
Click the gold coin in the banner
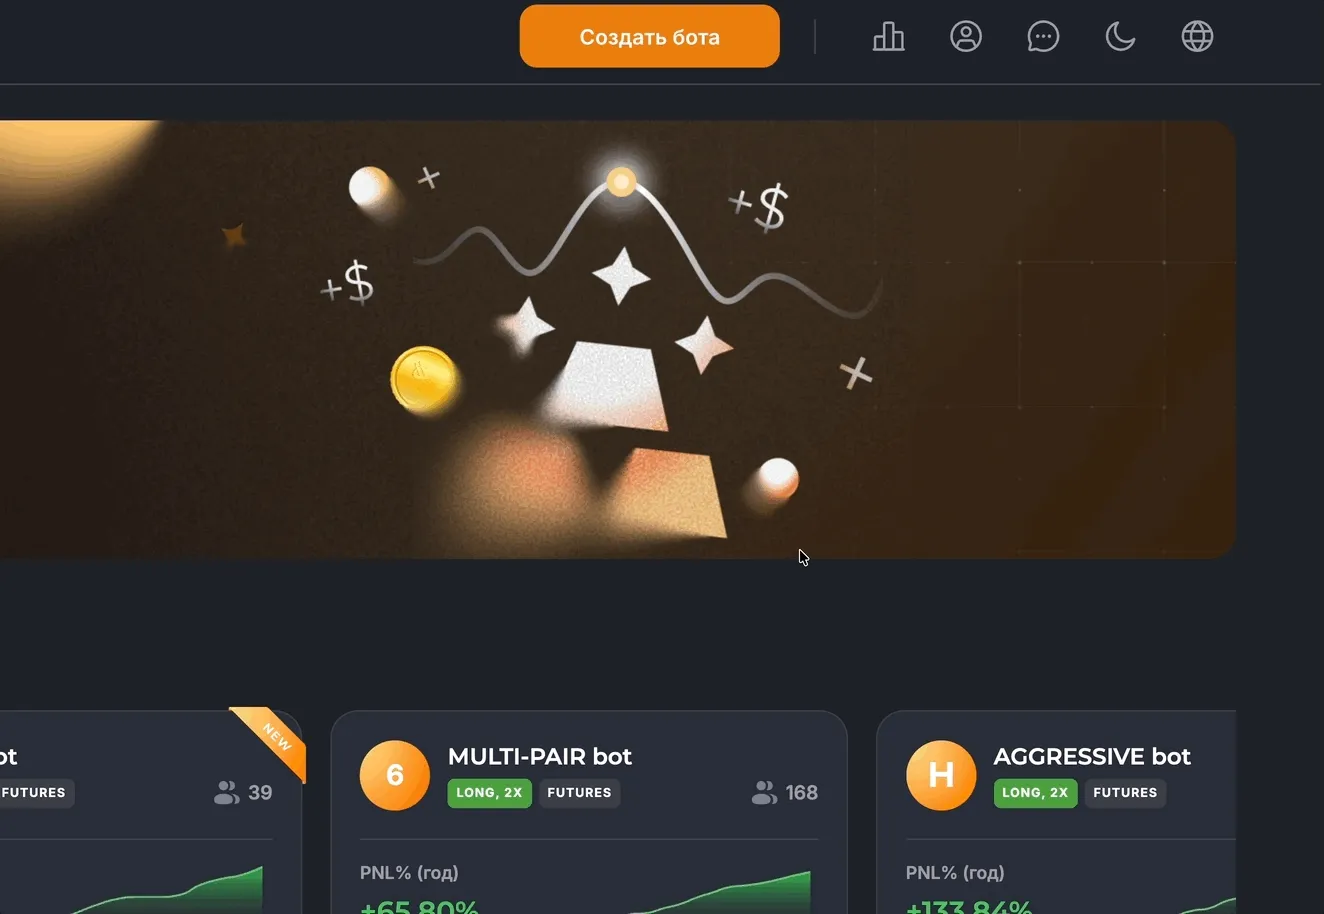pyautogui.click(x=424, y=380)
